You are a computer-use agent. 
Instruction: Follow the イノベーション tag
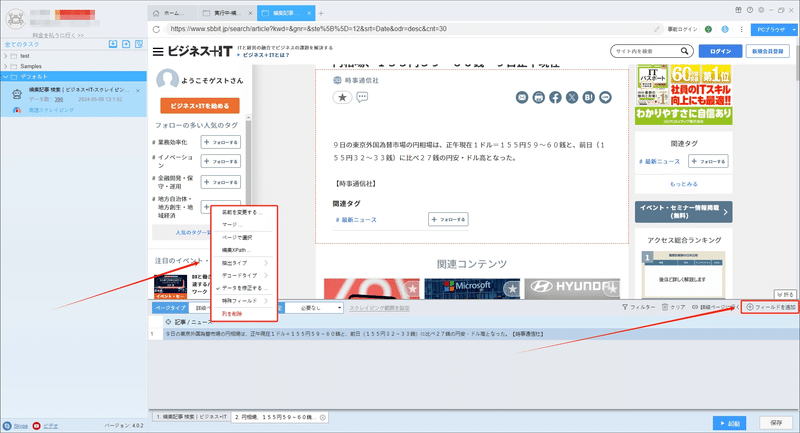tap(221, 161)
